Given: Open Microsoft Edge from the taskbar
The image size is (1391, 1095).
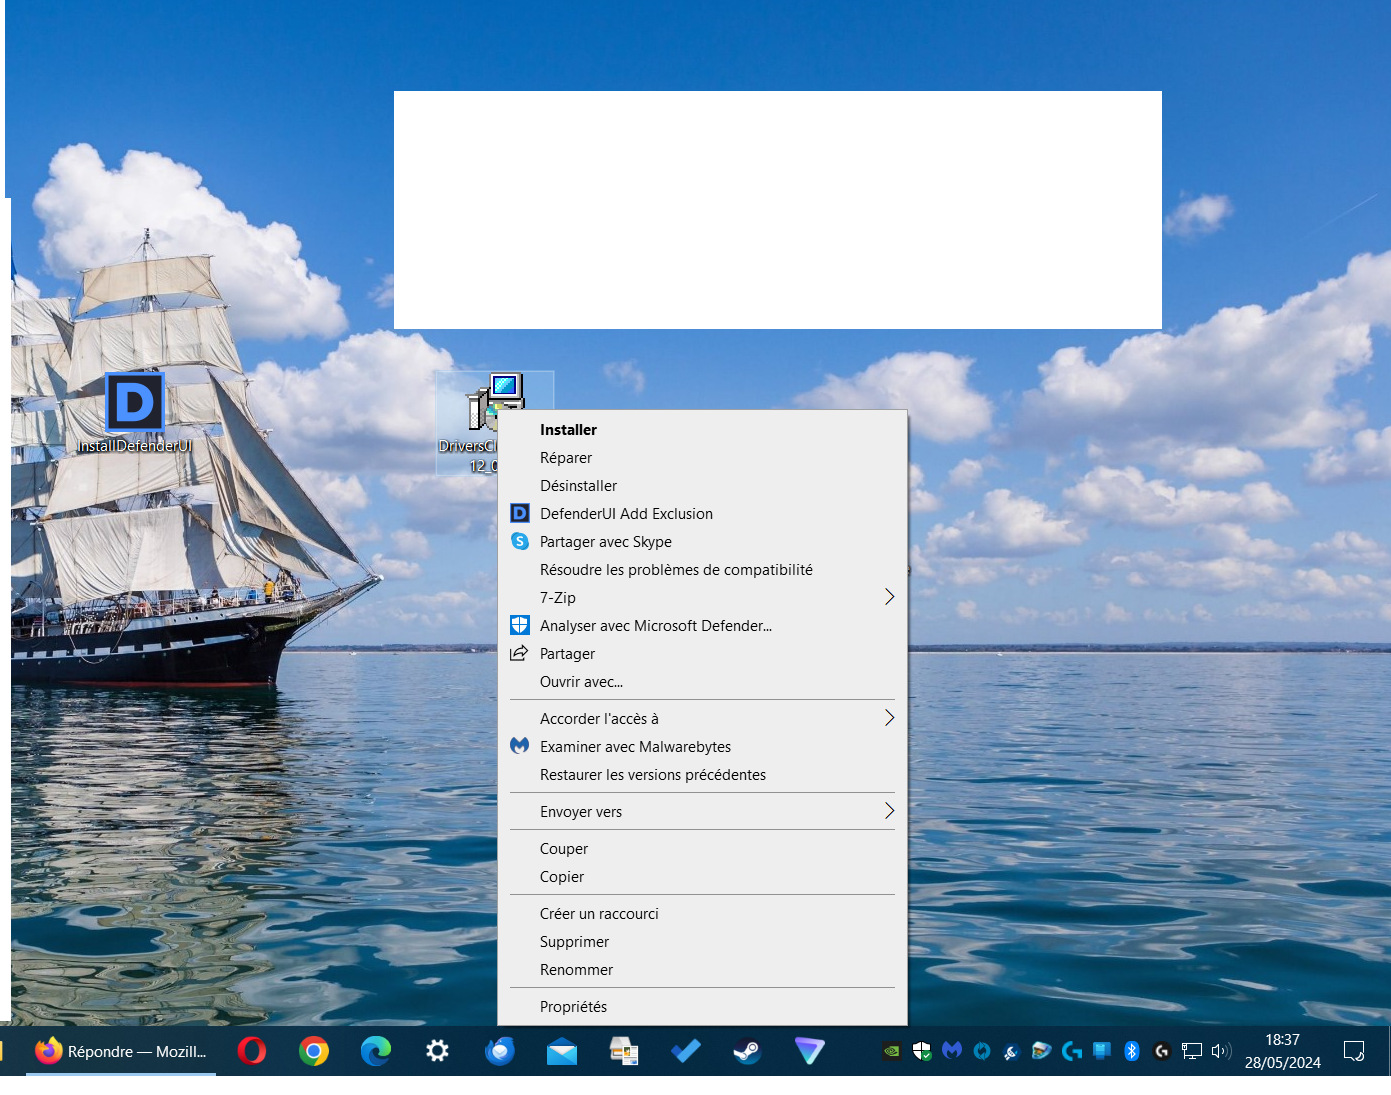Looking at the screenshot, I should point(376,1051).
